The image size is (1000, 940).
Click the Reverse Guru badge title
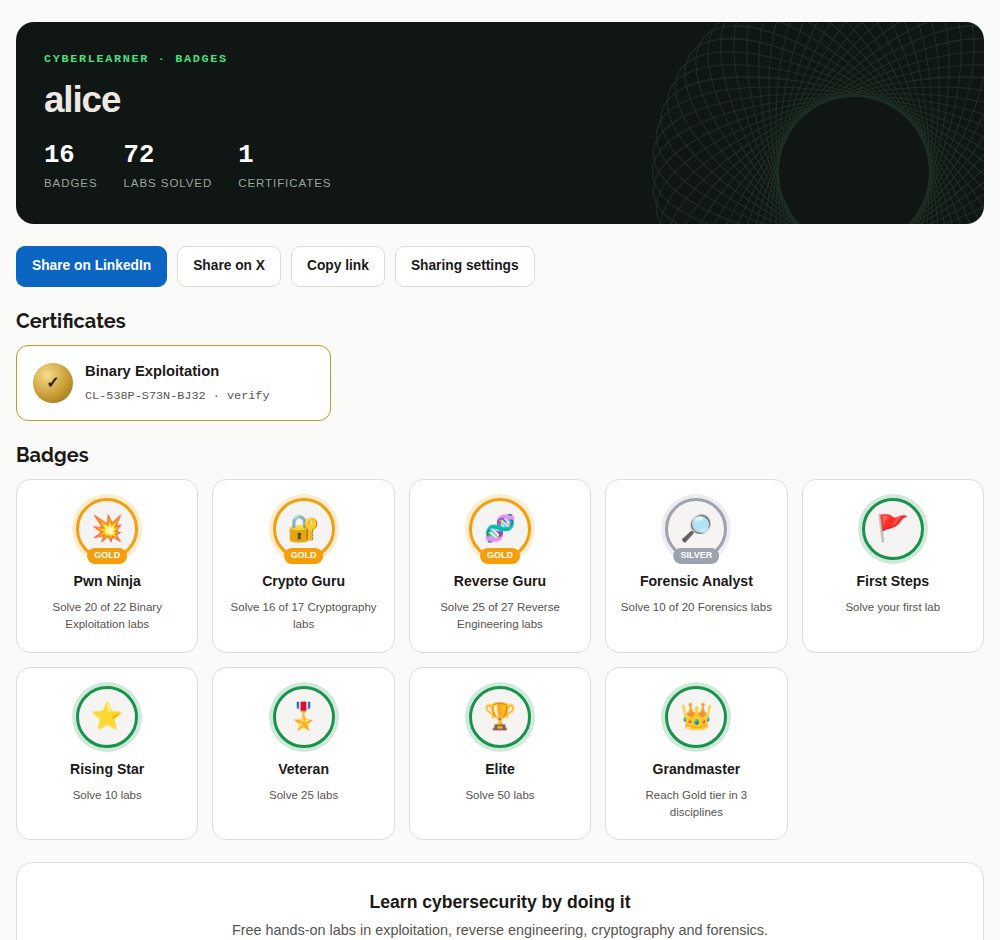[500, 581]
